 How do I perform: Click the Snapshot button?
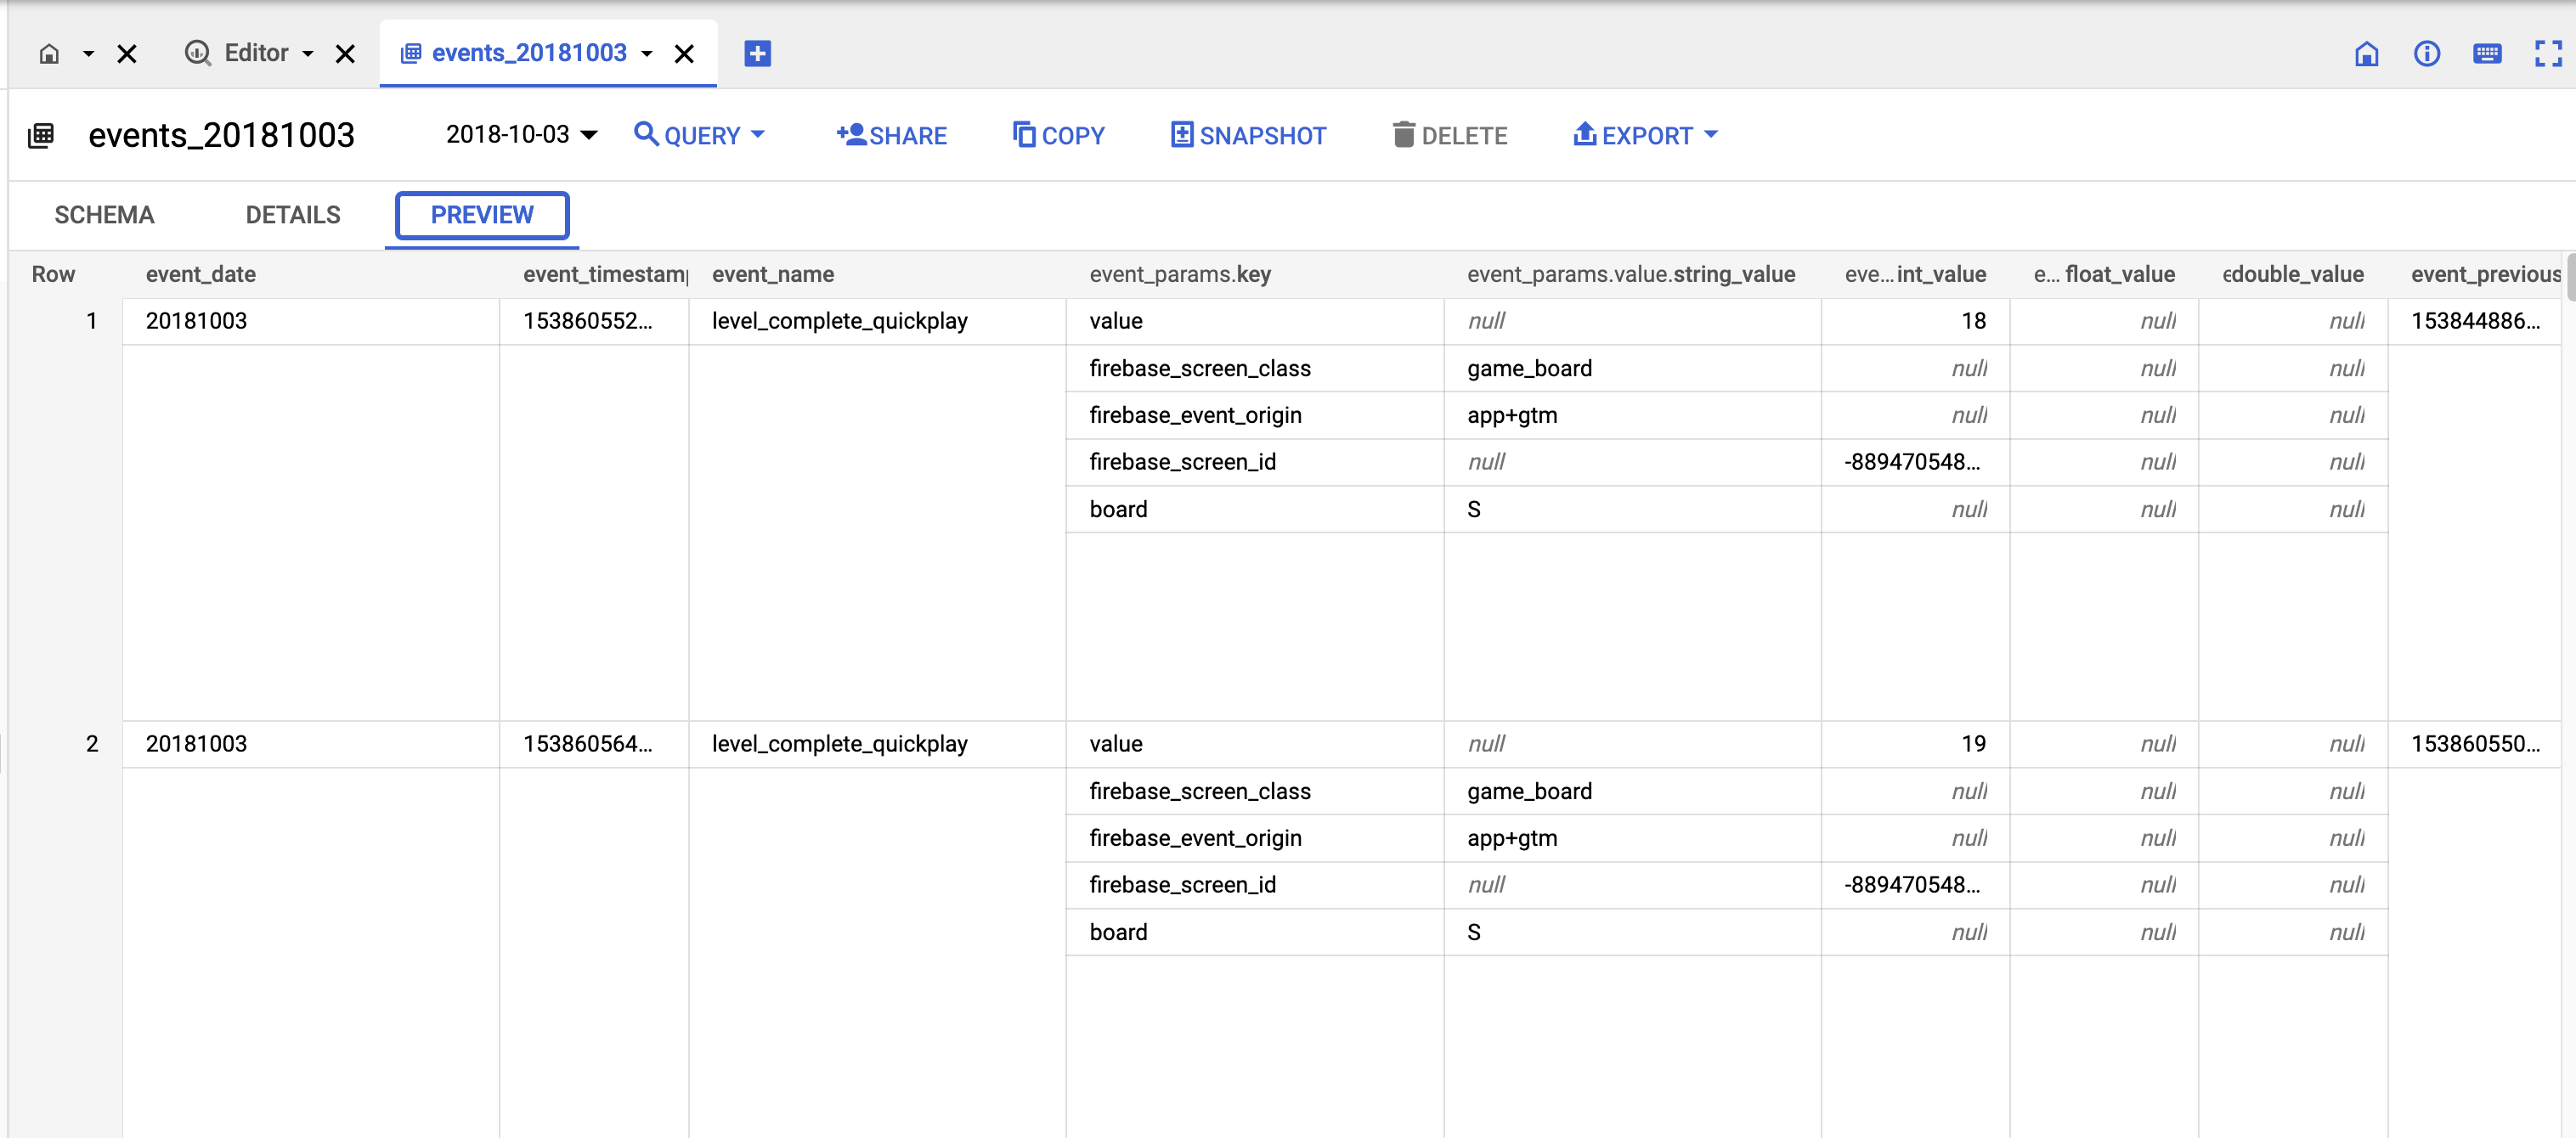1249,135
